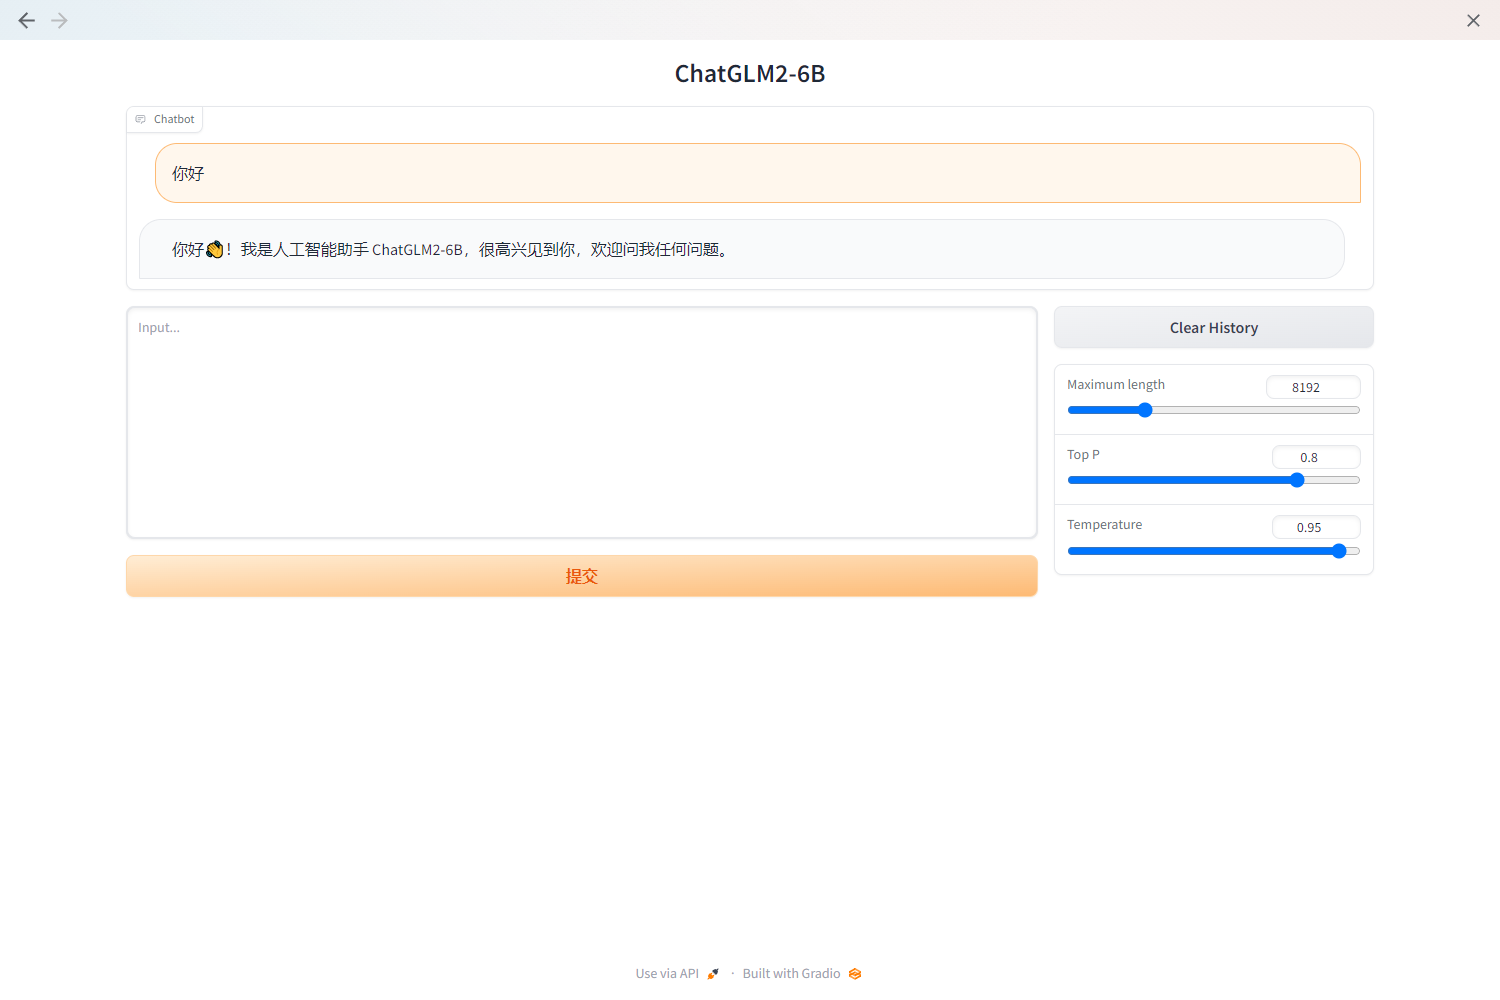Image resolution: width=1500 pixels, height=1000 pixels.
Task: Click the Temperature label
Action: tap(1104, 525)
